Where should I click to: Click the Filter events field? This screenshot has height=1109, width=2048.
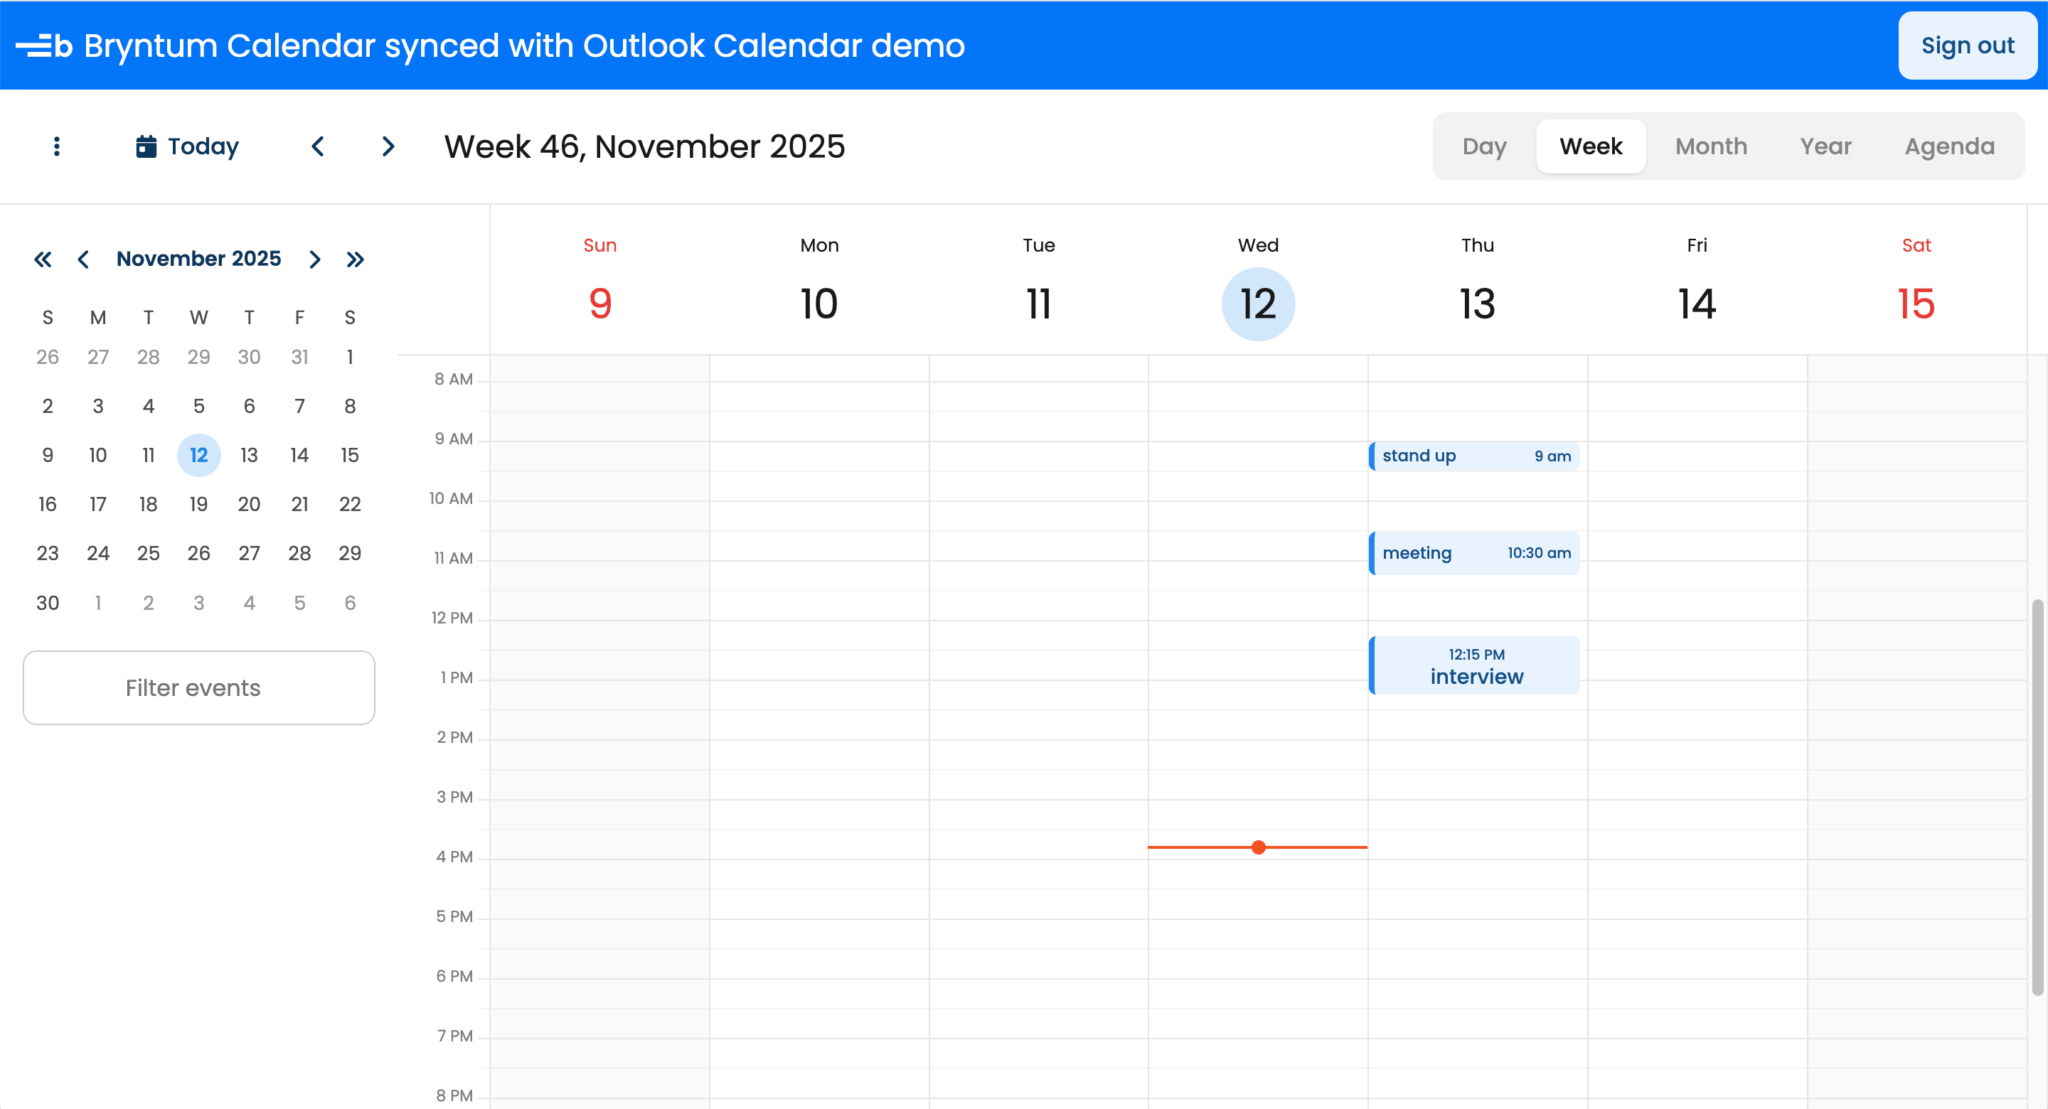coord(199,688)
